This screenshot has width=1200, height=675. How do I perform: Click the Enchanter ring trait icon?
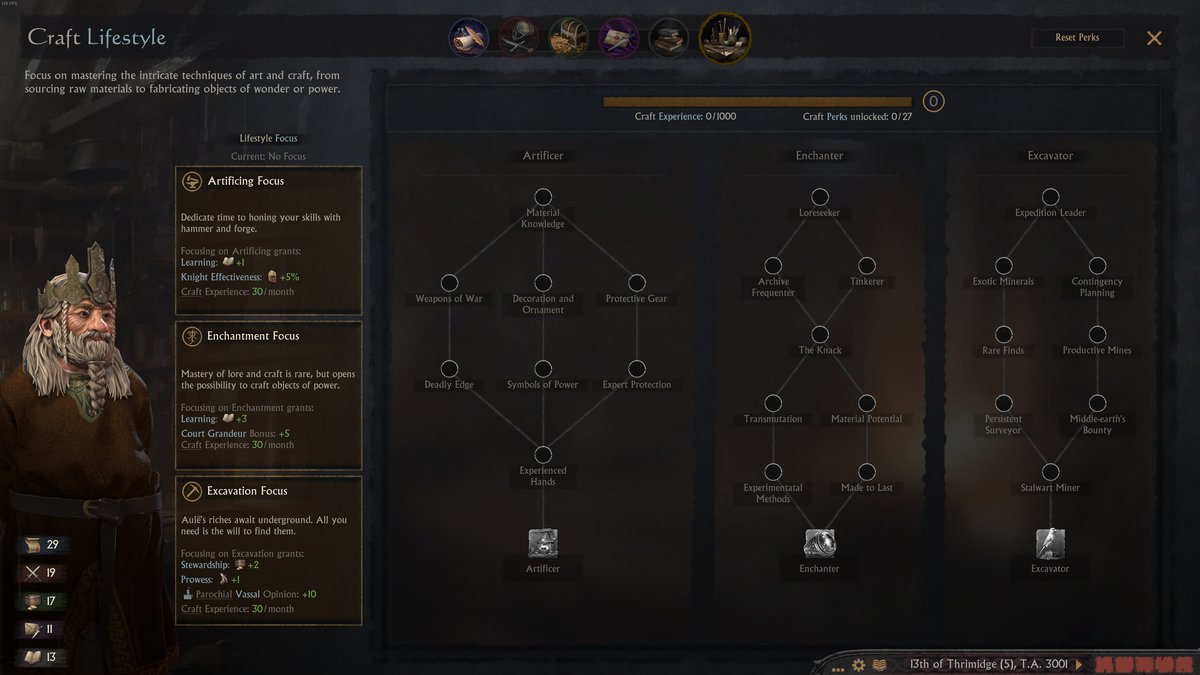pyautogui.click(x=820, y=543)
